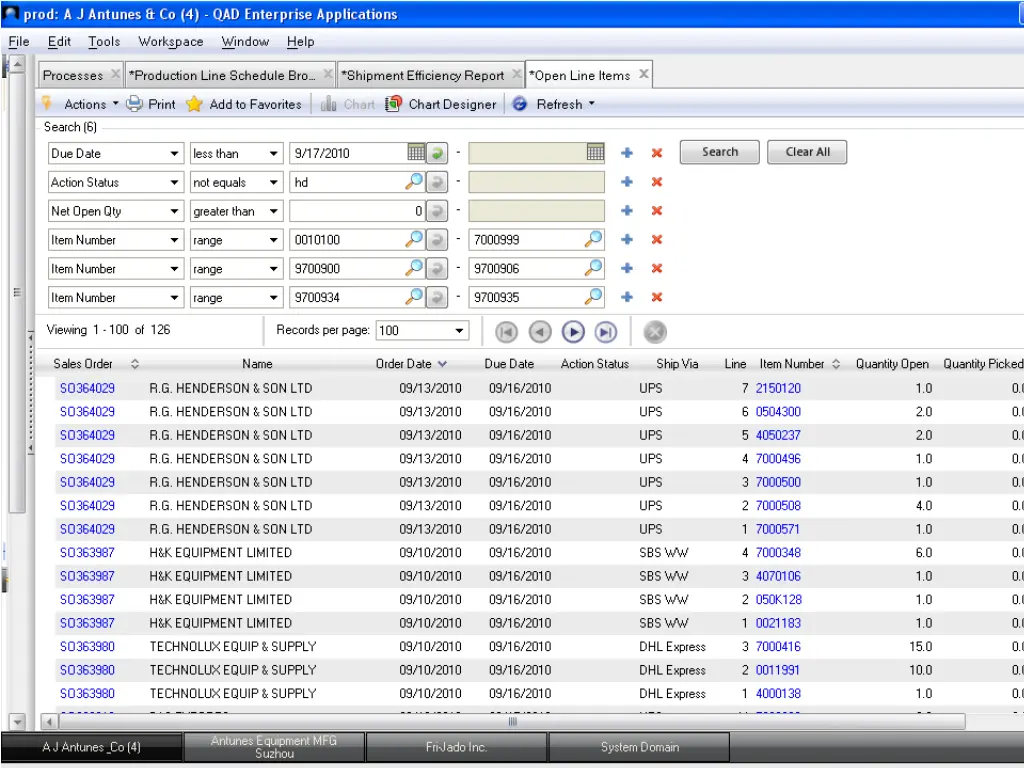The height and width of the screenshot is (768, 1024).
Task: Expand the Net Open Qty field dropdown
Action: pyautogui.click(x=174, y=211)
